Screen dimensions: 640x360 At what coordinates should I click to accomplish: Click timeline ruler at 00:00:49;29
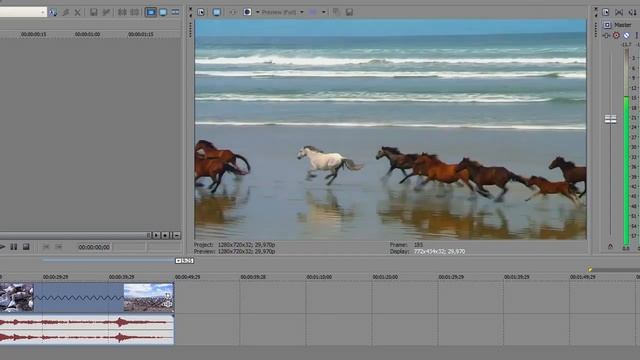pos(187,277)
